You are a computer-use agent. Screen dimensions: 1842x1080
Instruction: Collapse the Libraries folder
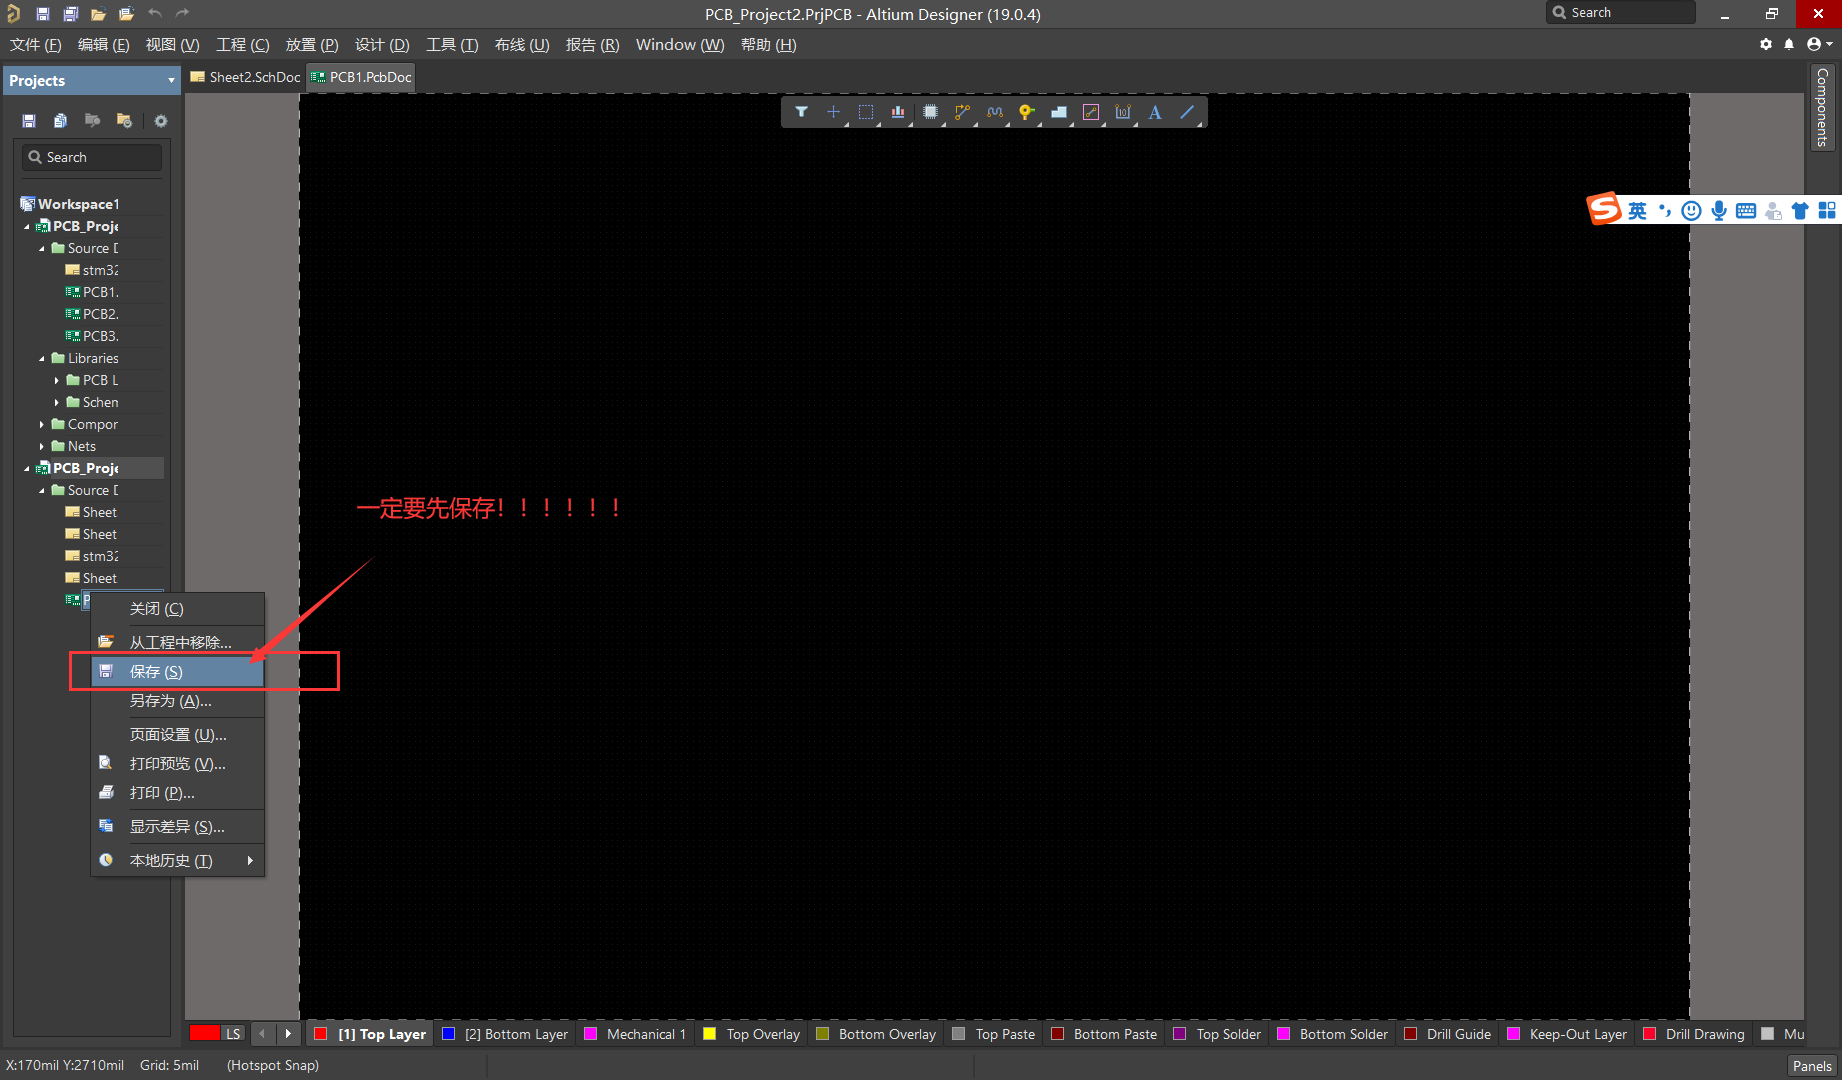[42, 359]
